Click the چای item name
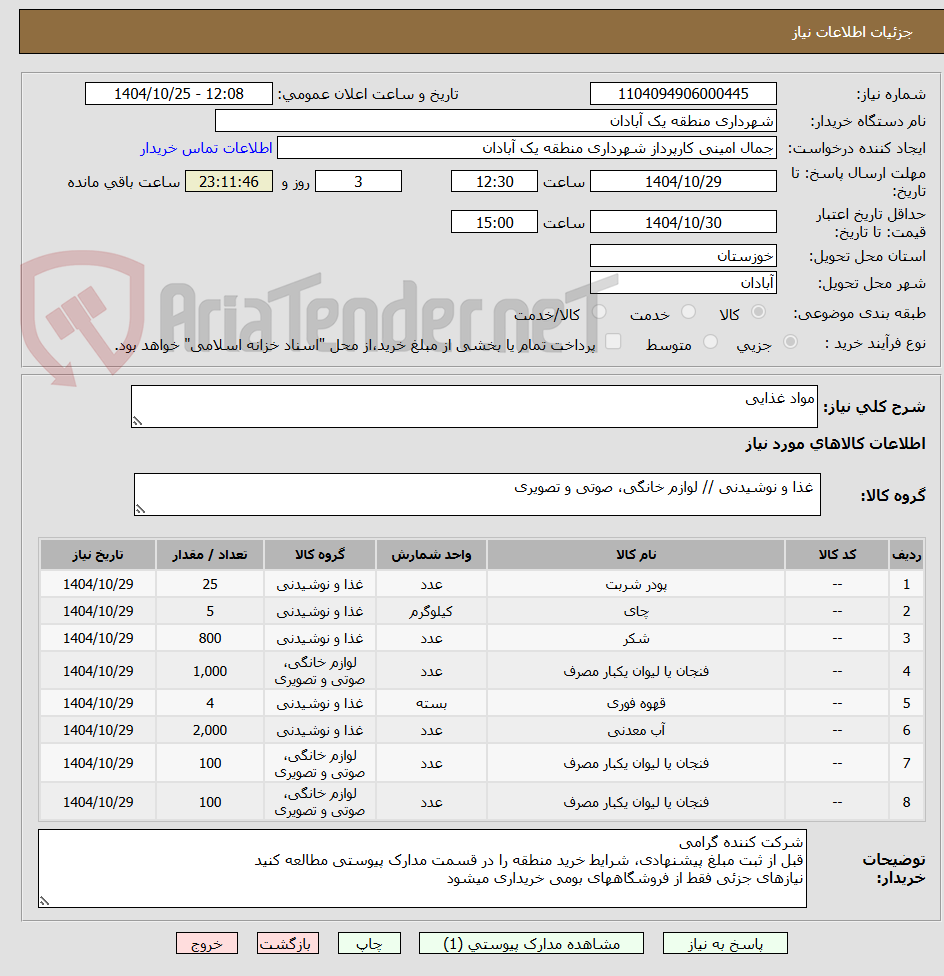This screenshot has height=976, width=944. 636,611
